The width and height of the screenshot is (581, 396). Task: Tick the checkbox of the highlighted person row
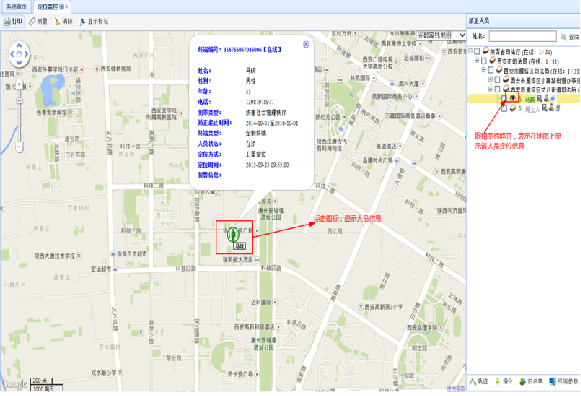(503, 99)
